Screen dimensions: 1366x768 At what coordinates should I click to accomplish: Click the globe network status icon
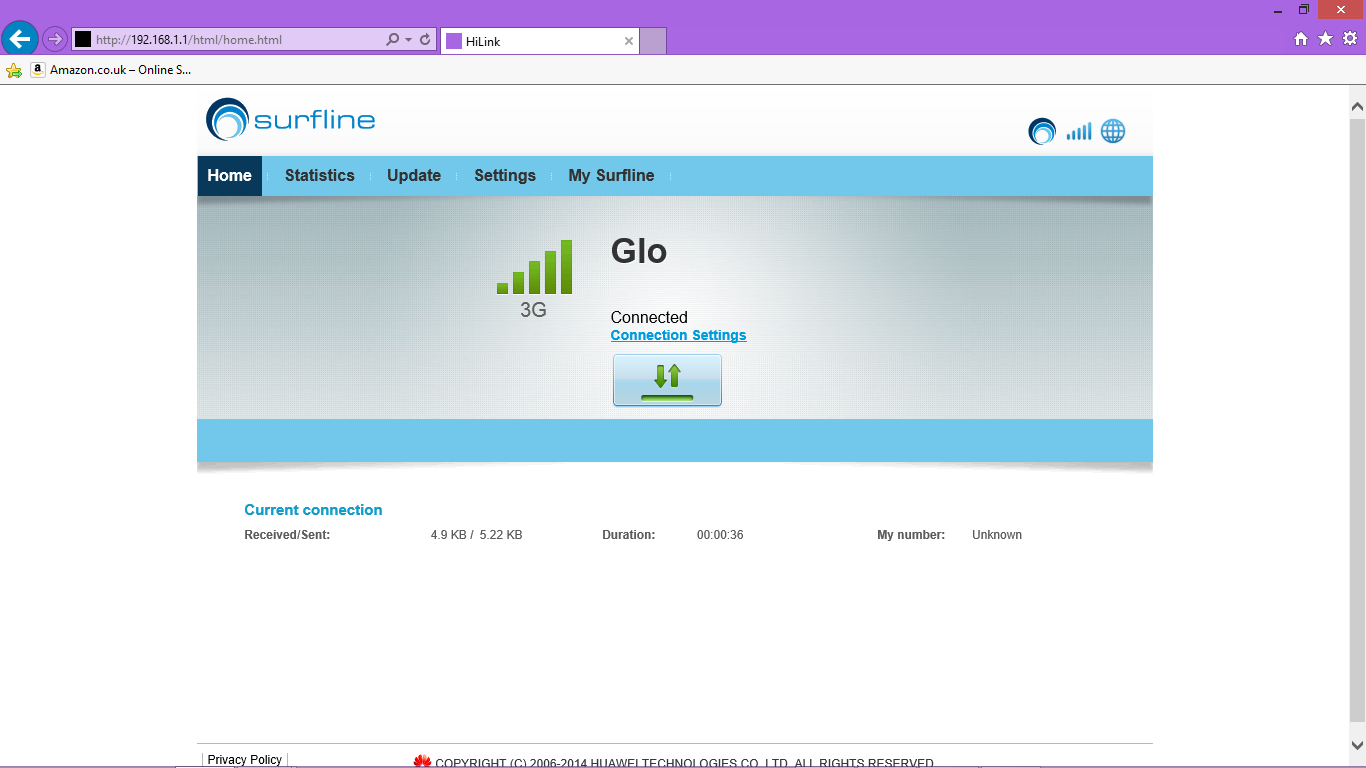click(x=1113, y=131)
